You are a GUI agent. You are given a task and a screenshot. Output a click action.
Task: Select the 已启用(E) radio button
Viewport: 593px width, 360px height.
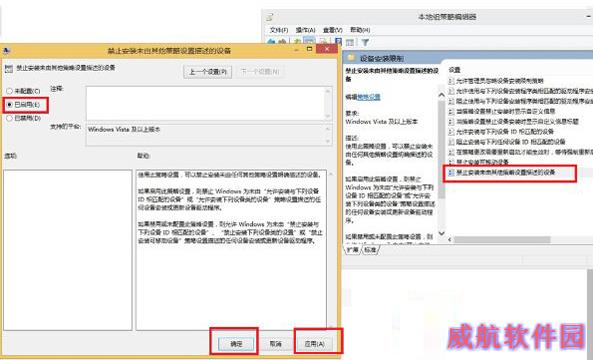coord(9,105)
